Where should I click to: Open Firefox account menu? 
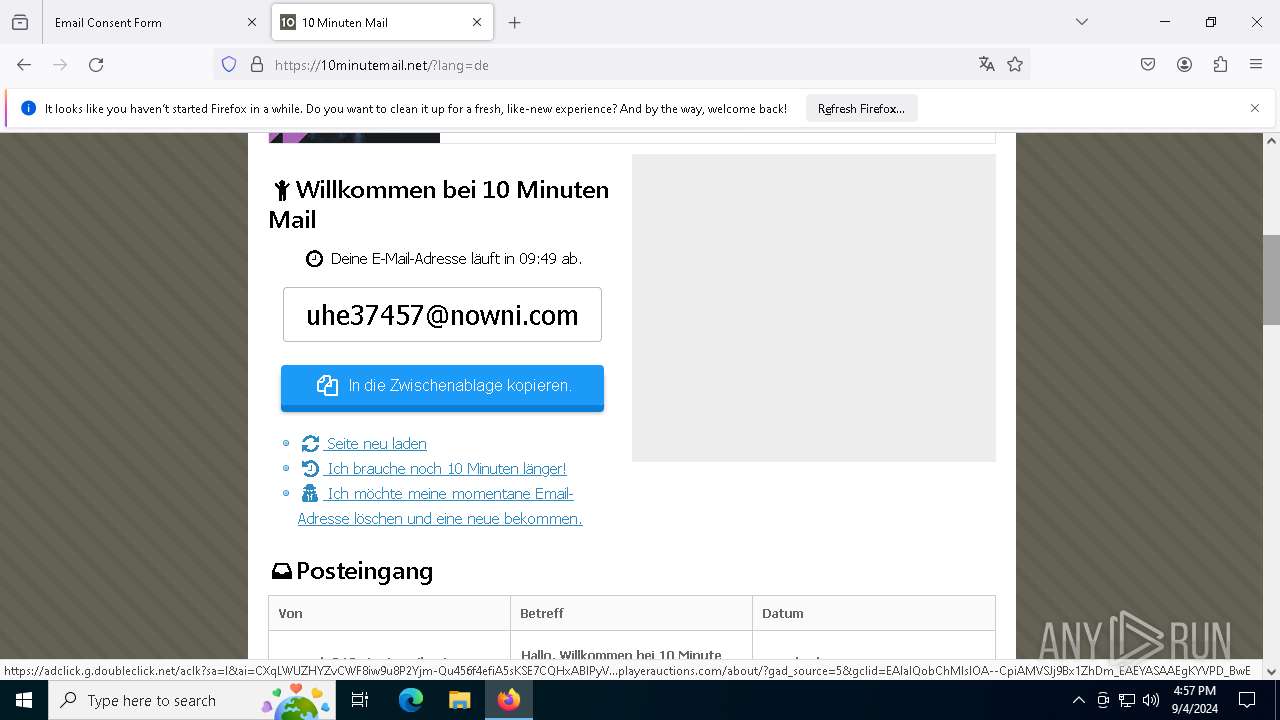1184,65
